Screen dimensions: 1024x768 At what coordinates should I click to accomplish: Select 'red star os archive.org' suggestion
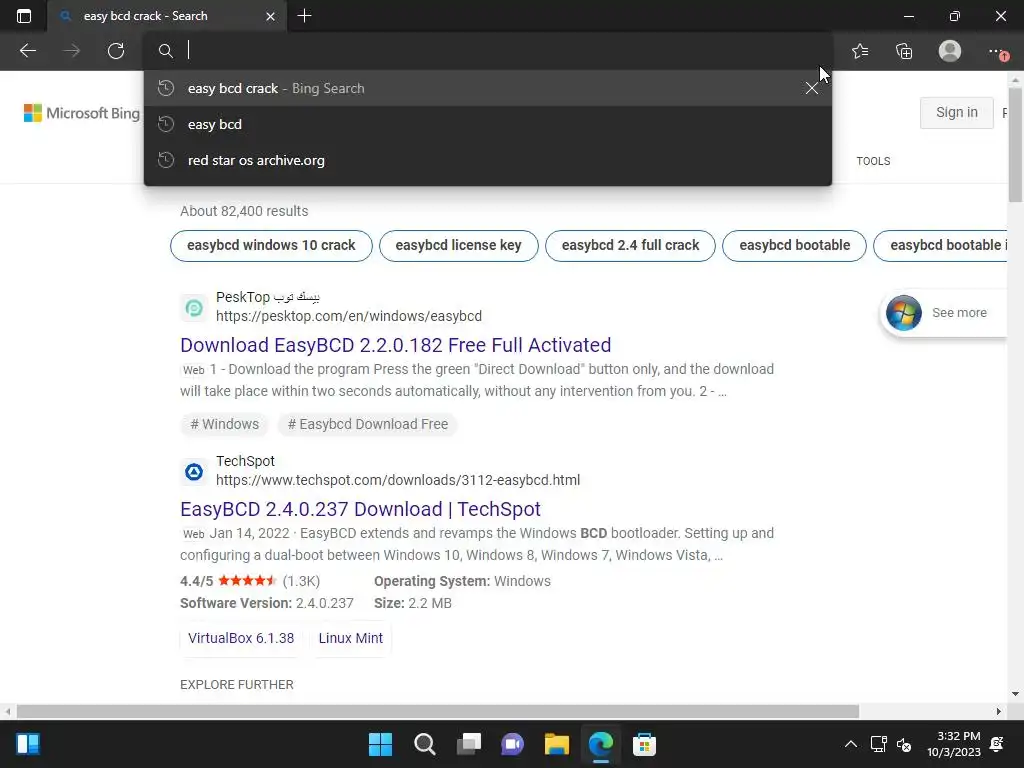pos(488,160)
